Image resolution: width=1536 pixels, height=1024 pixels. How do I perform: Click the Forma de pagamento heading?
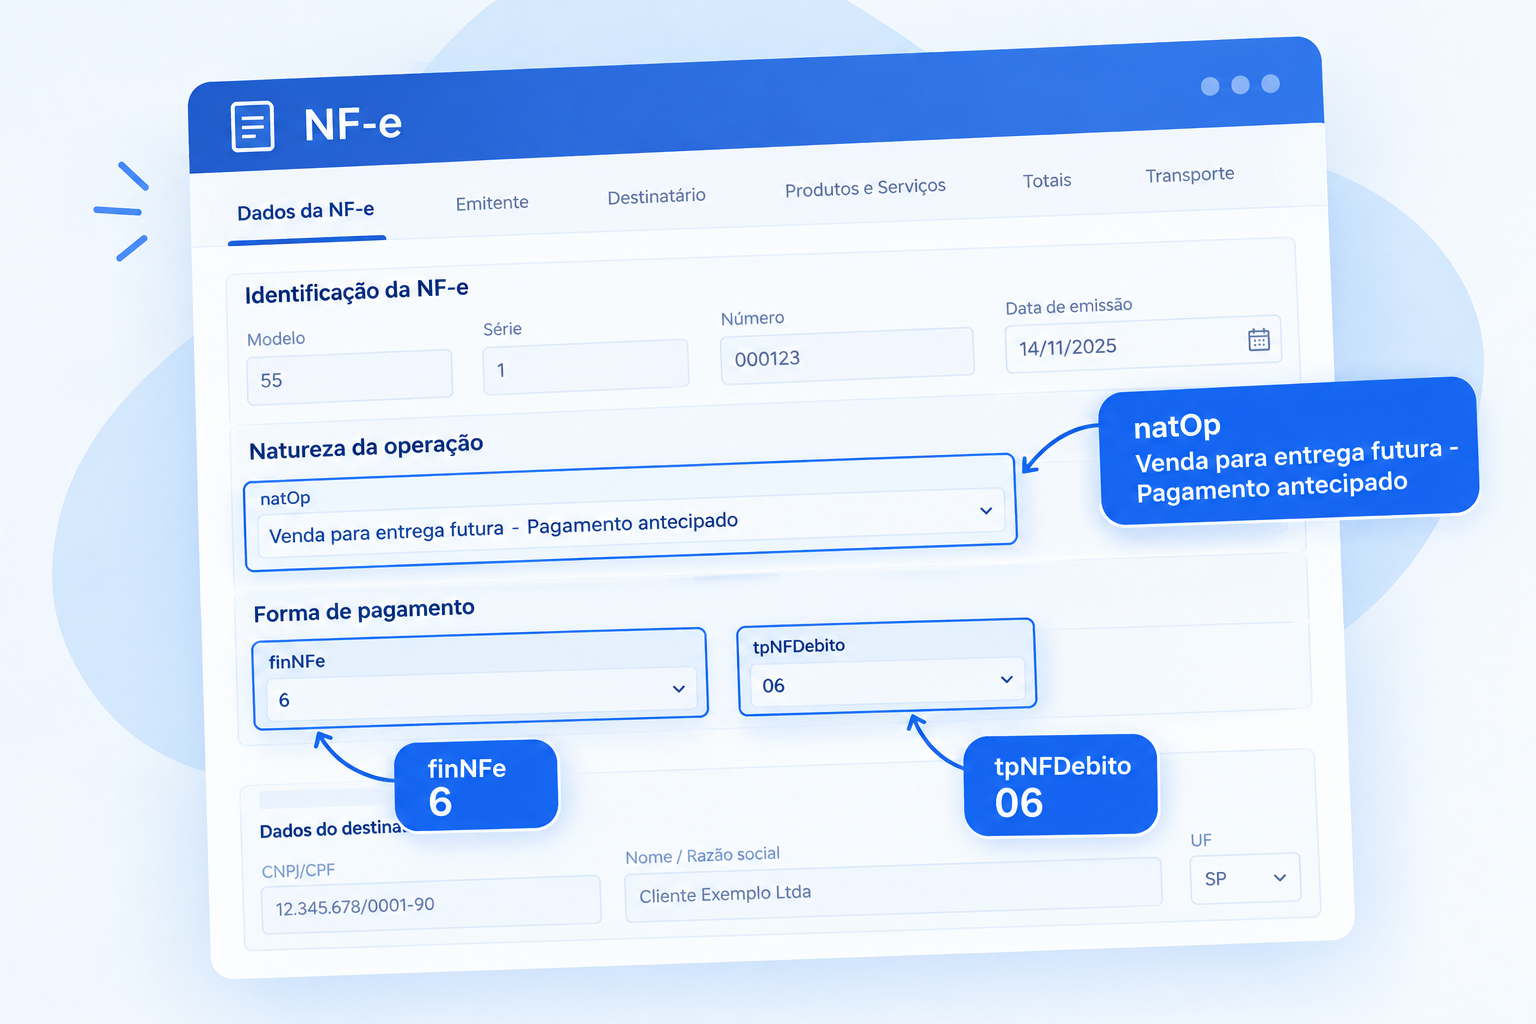[364, 610]
